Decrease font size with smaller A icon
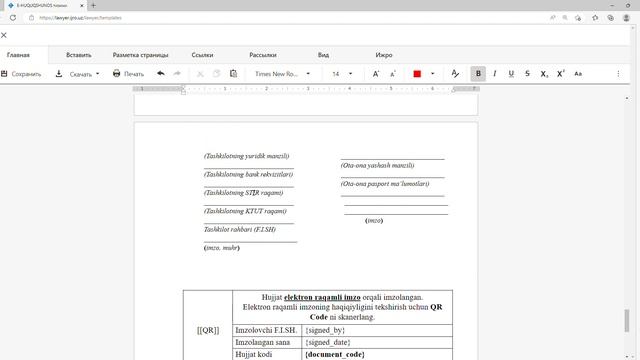 (393, 74)
